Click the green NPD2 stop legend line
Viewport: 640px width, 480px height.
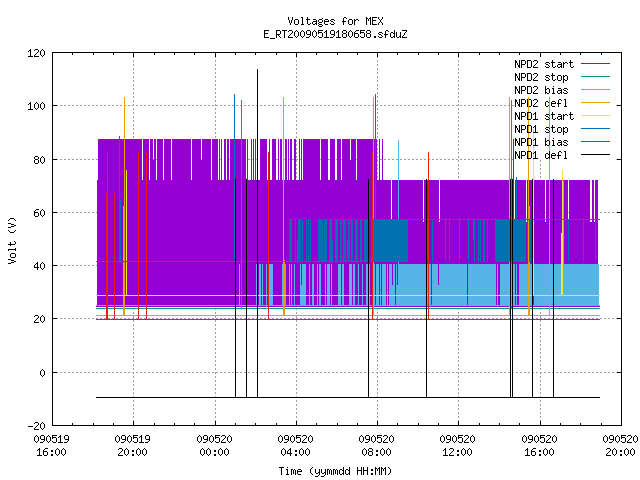pyautogui.click(x=596, y=77)
